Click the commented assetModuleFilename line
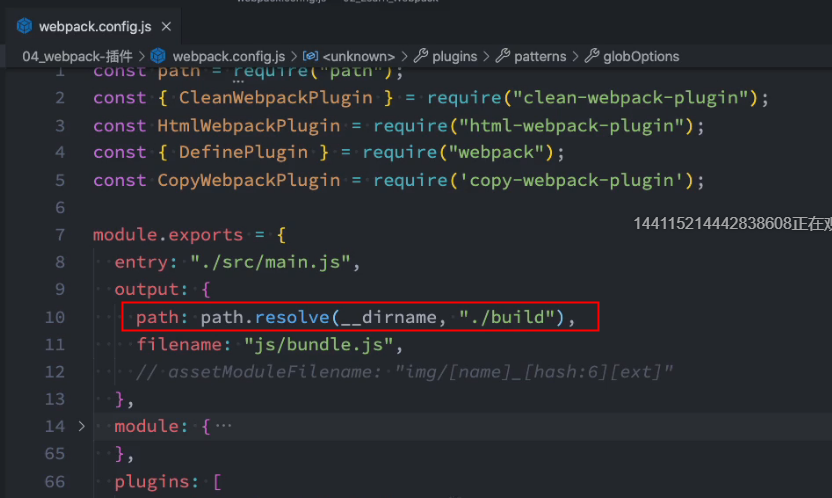Image resolution: width=832 pixels, height=498 pixels. (404, 372)
